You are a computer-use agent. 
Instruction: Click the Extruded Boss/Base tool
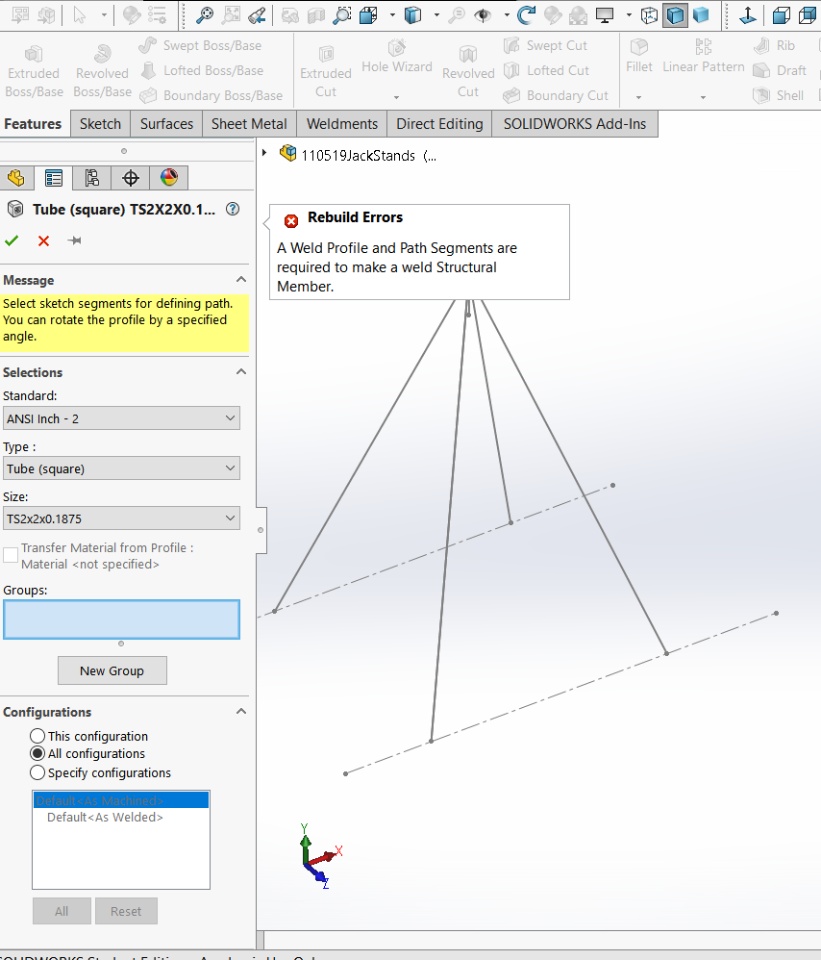point(34,72)
